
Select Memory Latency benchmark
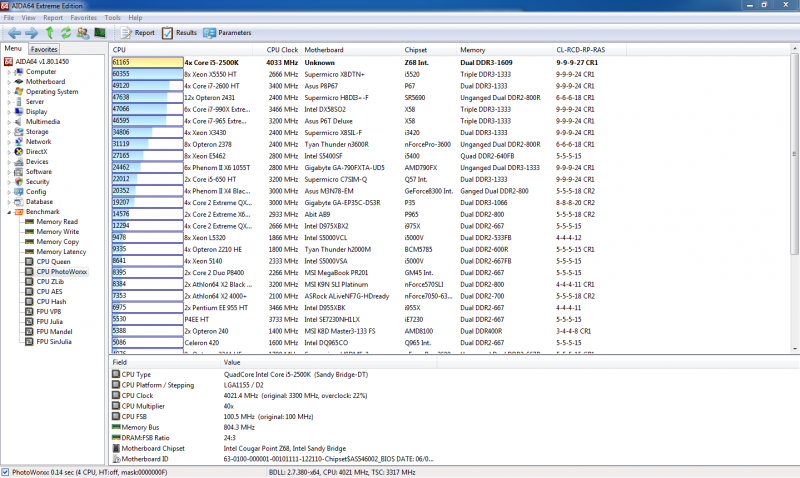[x=61, y=251]
